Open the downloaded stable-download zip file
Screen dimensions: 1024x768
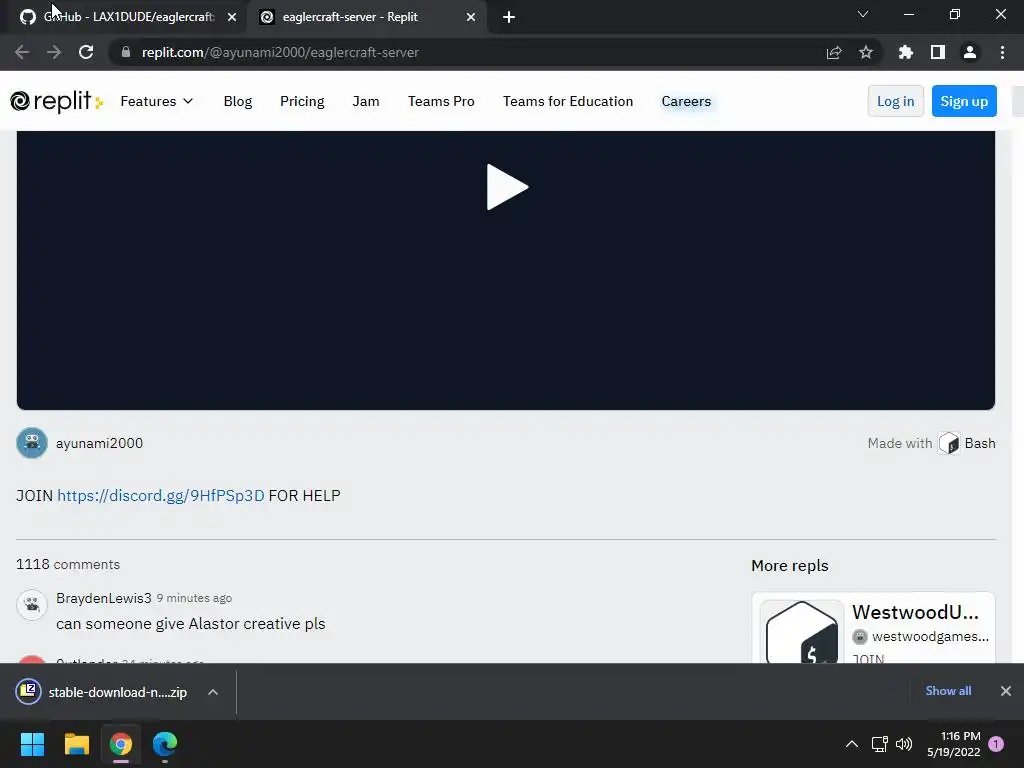(102, 692)
